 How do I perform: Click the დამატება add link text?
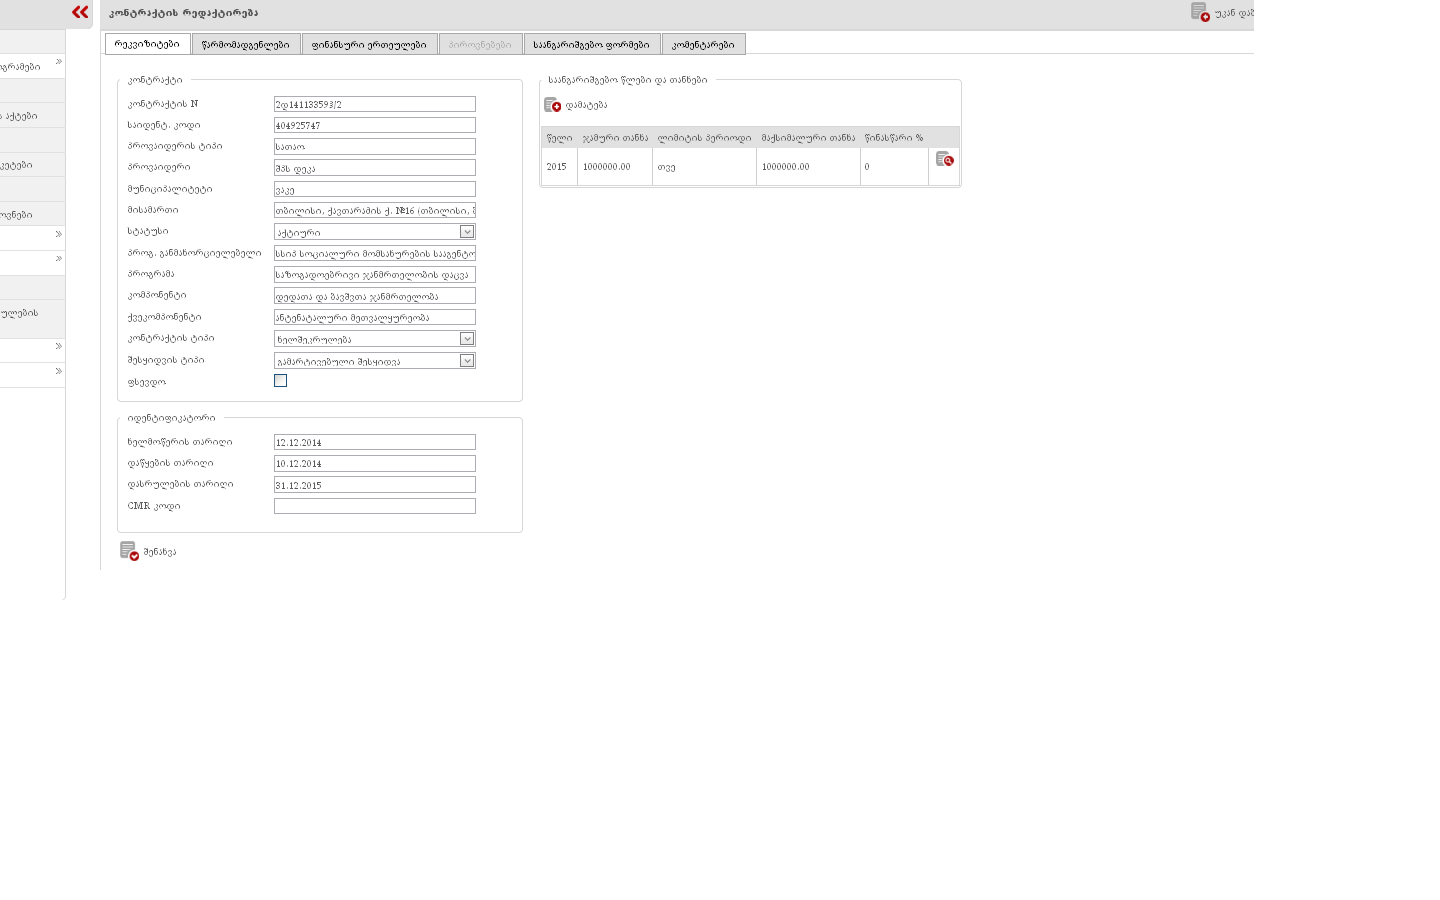(x=586, y=105)
